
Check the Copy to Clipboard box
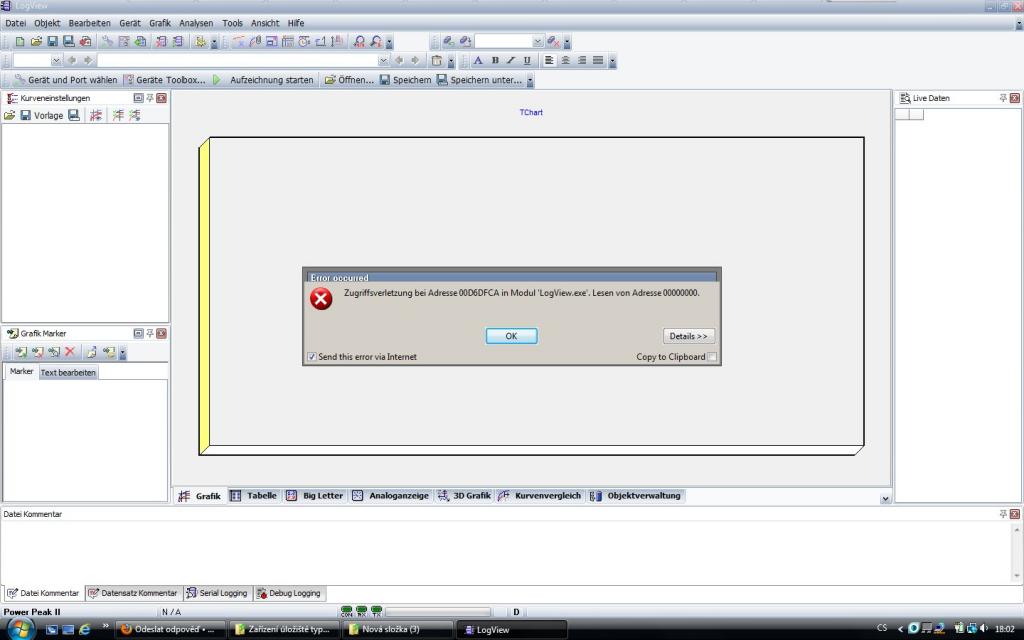pos(712,357)
